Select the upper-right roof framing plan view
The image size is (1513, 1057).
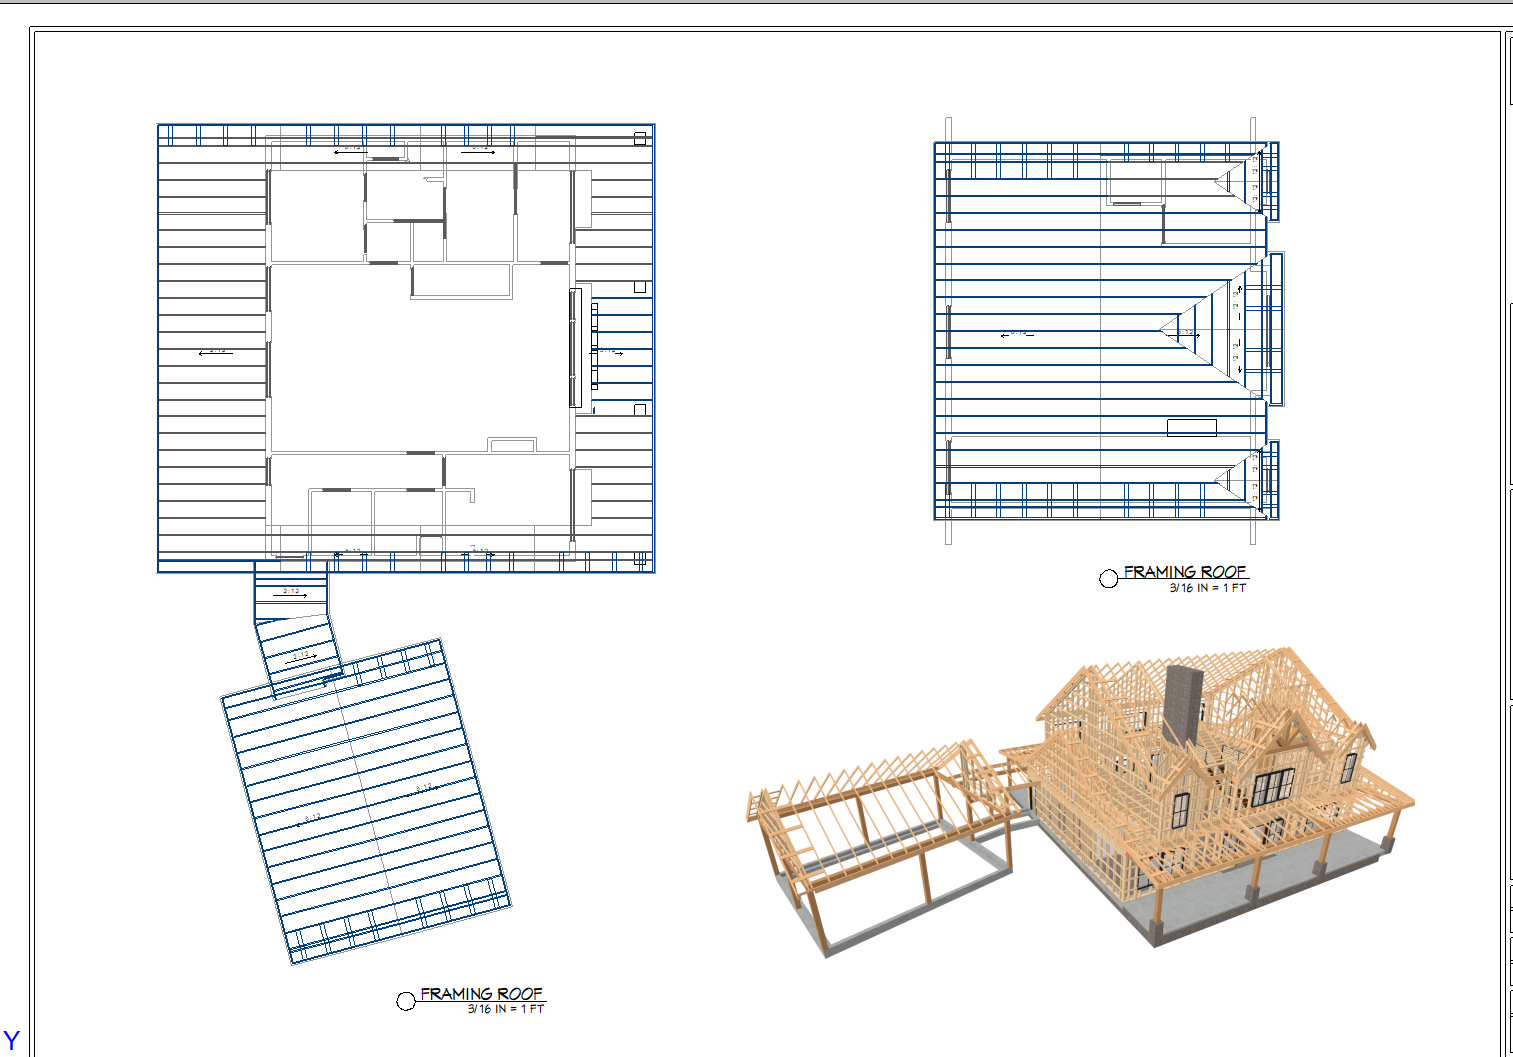(1107, 331)
